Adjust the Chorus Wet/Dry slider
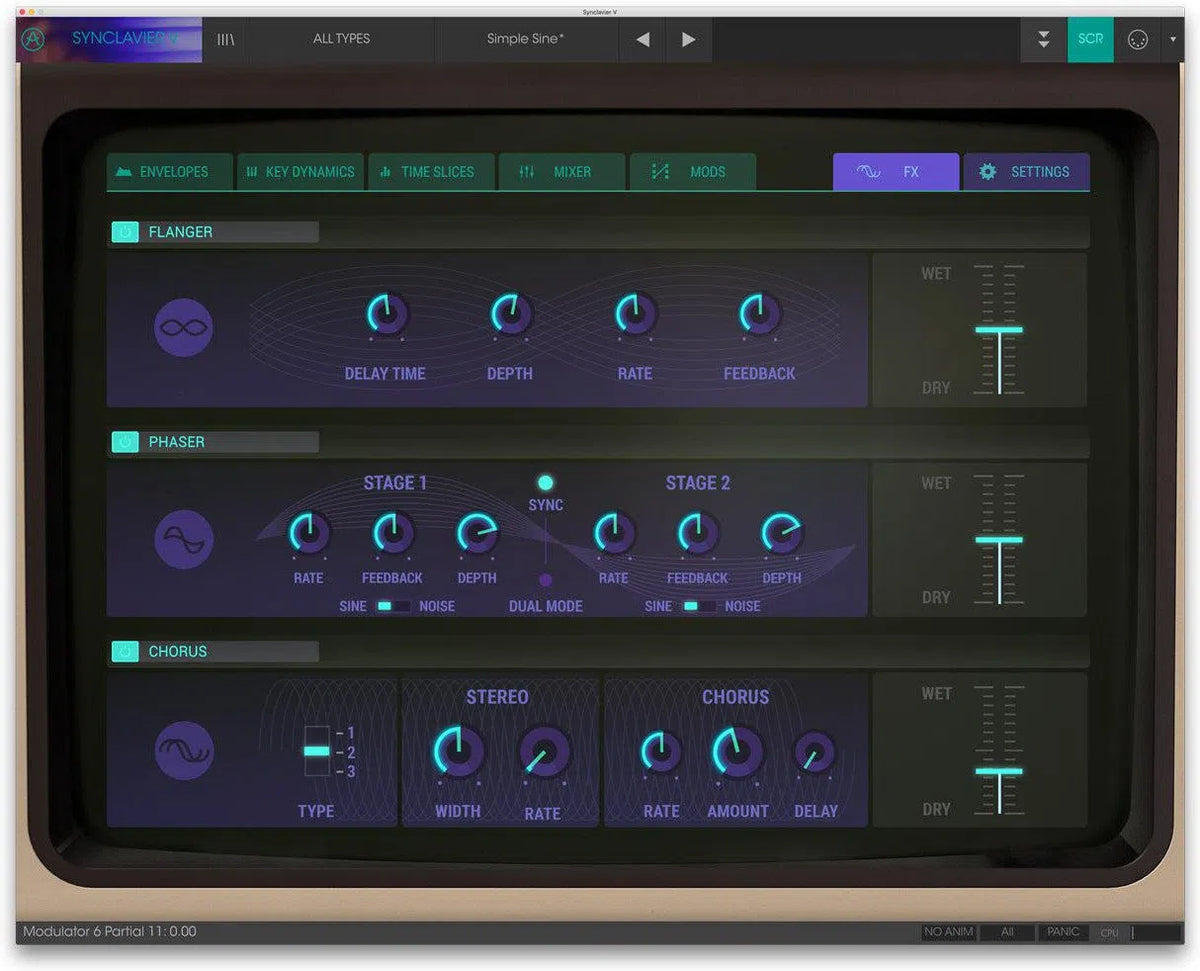The width and height of the screenshot is (1200, 971). pos(998,771)
